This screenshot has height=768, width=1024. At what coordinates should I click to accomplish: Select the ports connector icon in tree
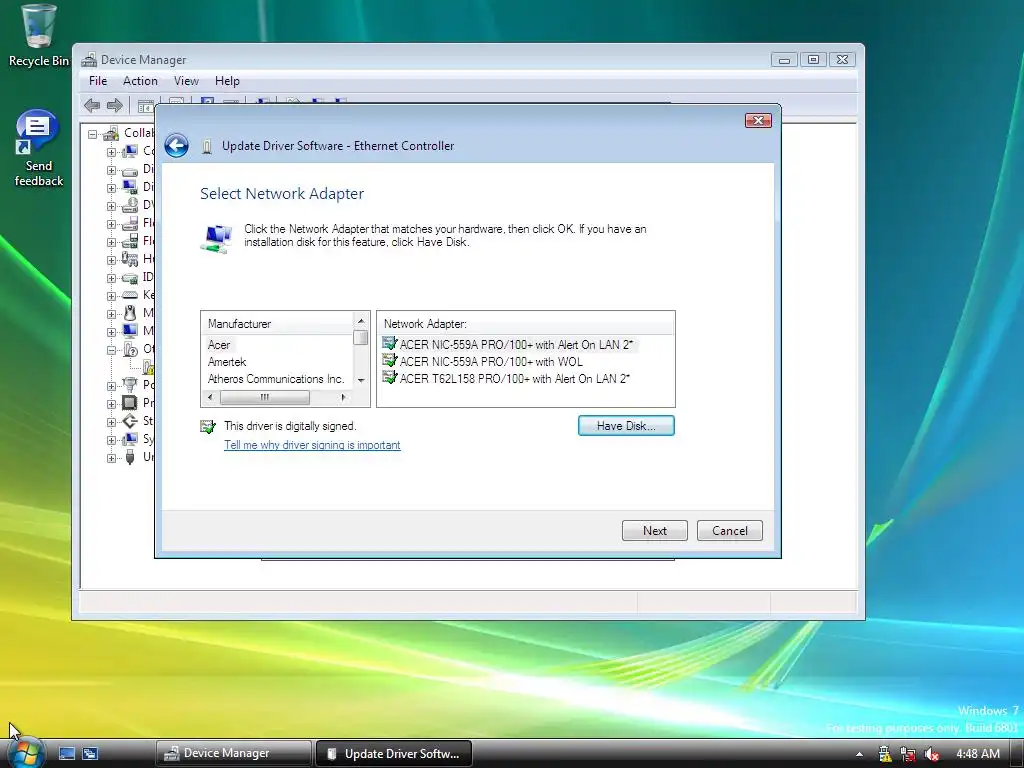click(130, 384)
